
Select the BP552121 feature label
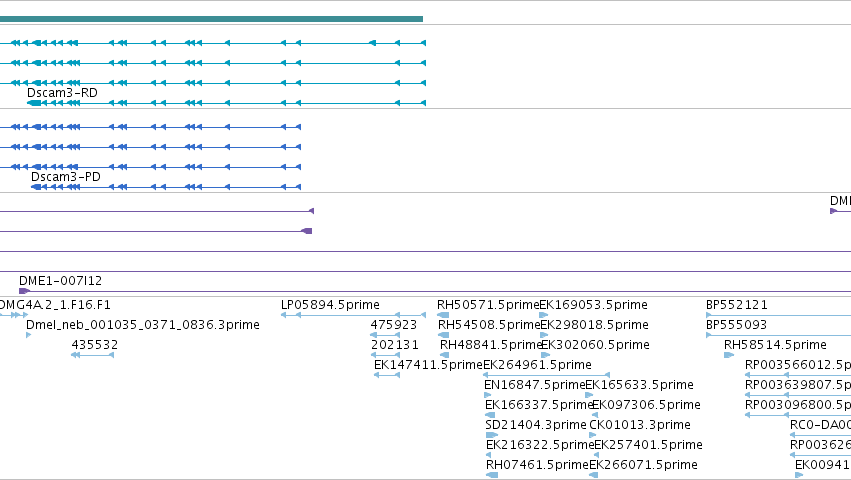[736, 305]
